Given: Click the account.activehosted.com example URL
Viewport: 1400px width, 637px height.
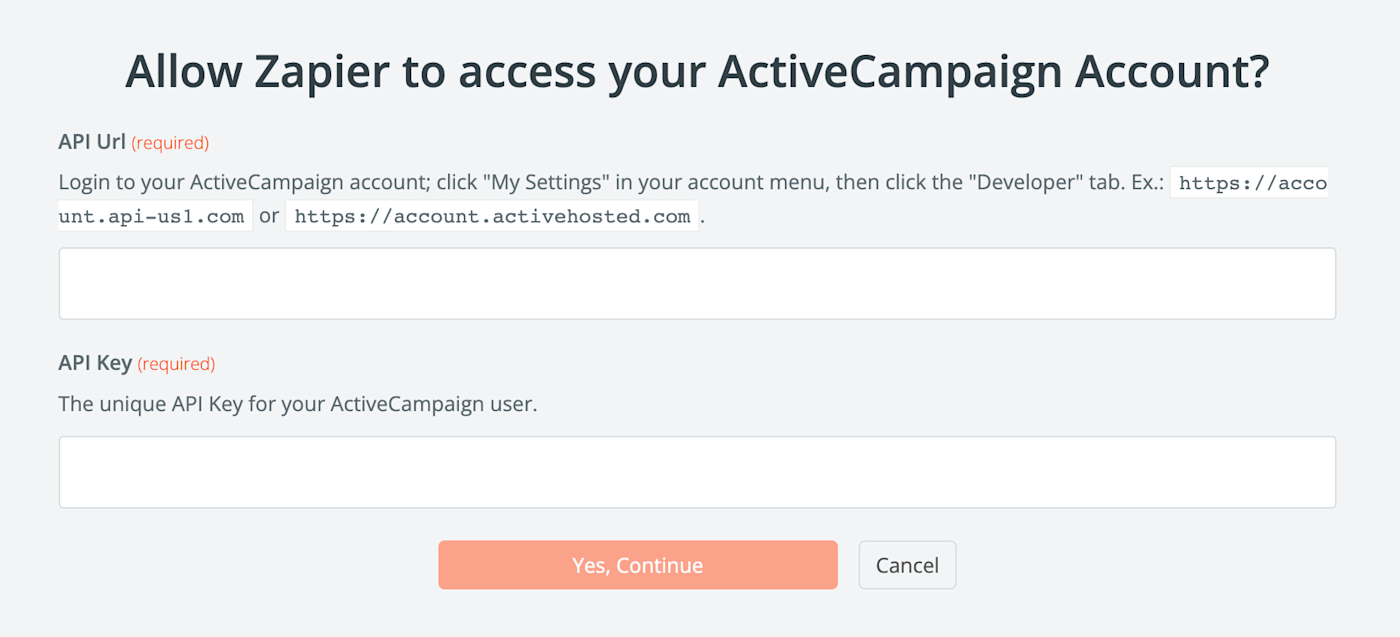Looking at the screenshot, I should point(492,216).
